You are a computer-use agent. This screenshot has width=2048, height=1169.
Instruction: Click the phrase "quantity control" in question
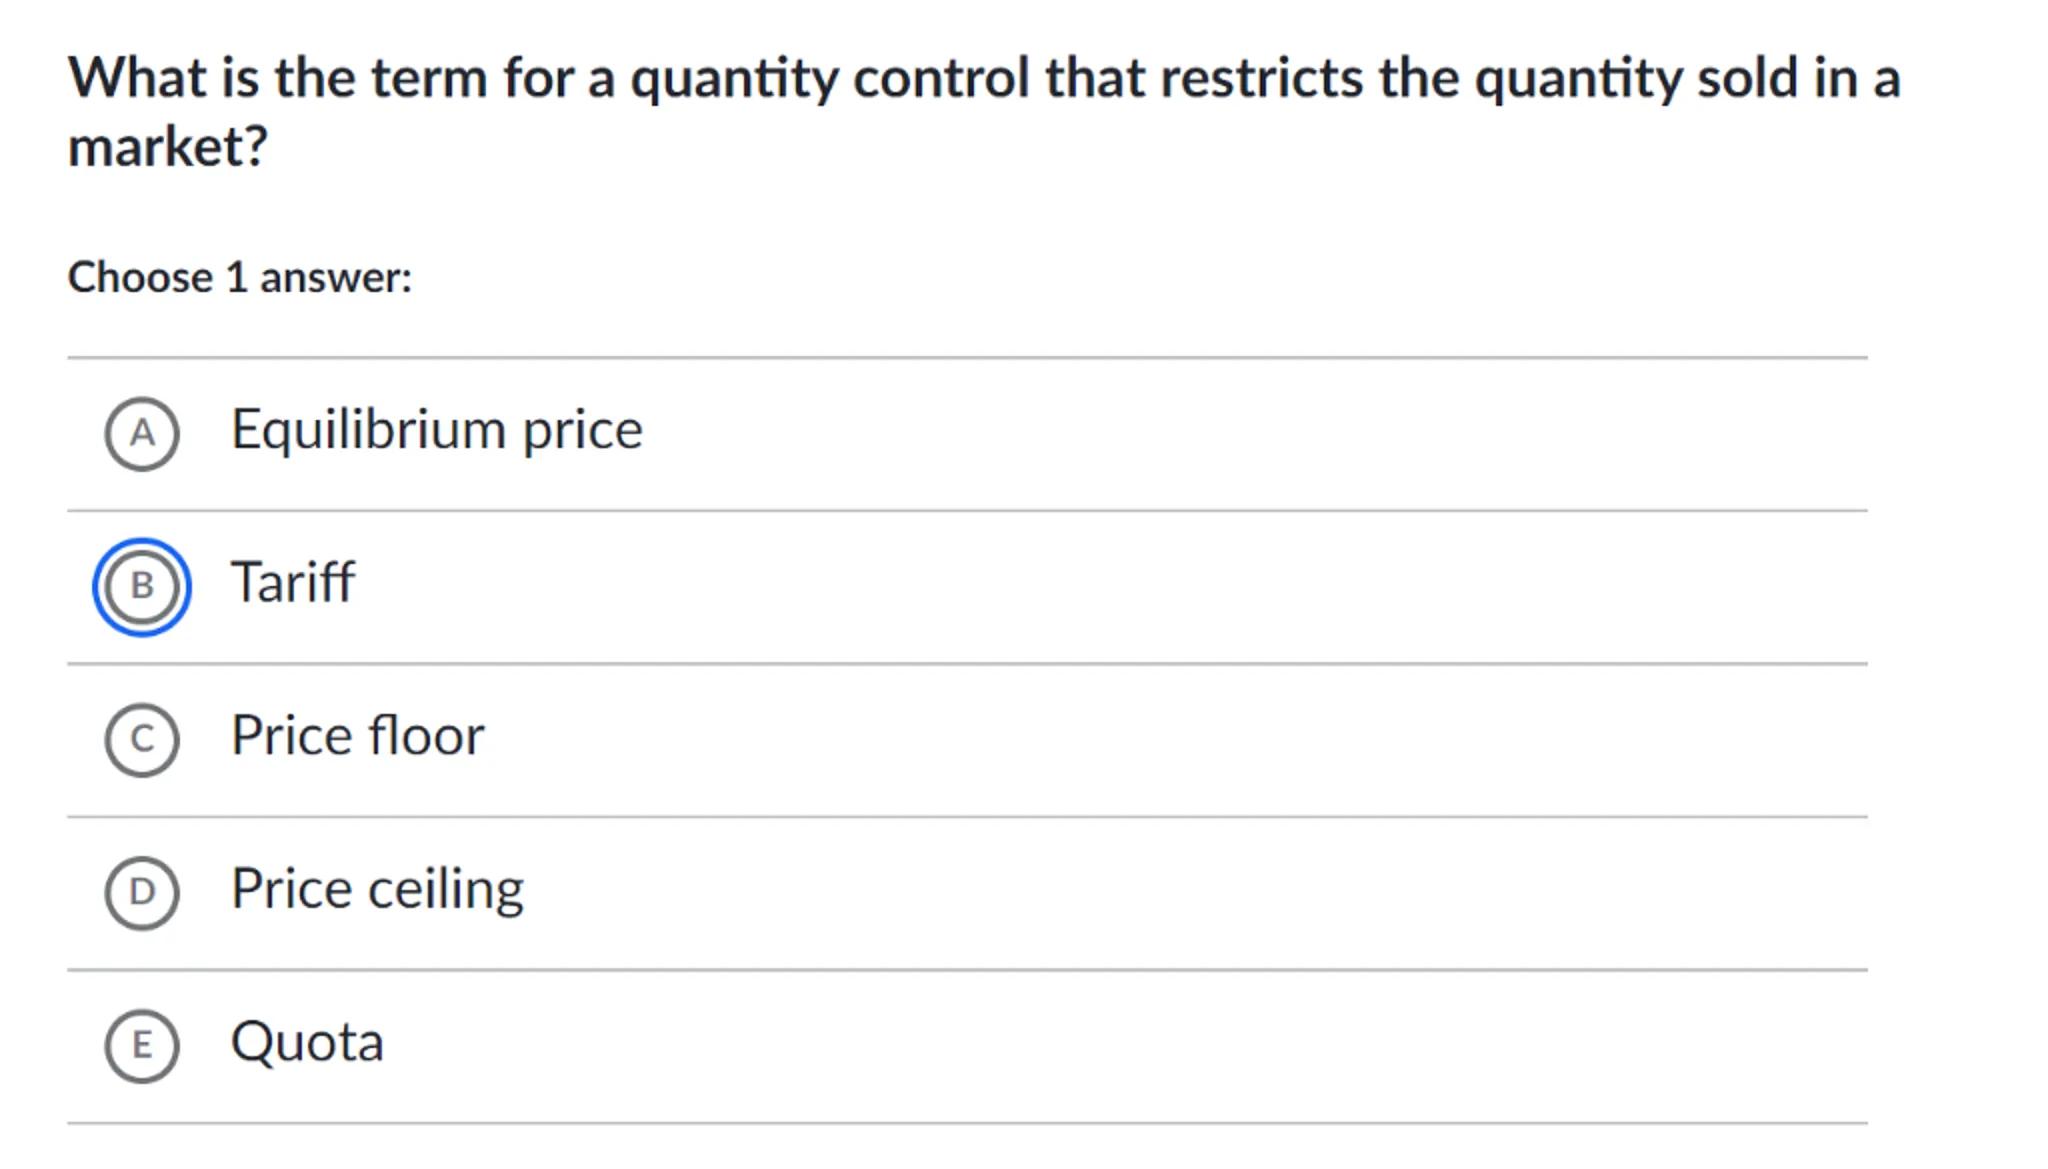[x=829, y=78]
